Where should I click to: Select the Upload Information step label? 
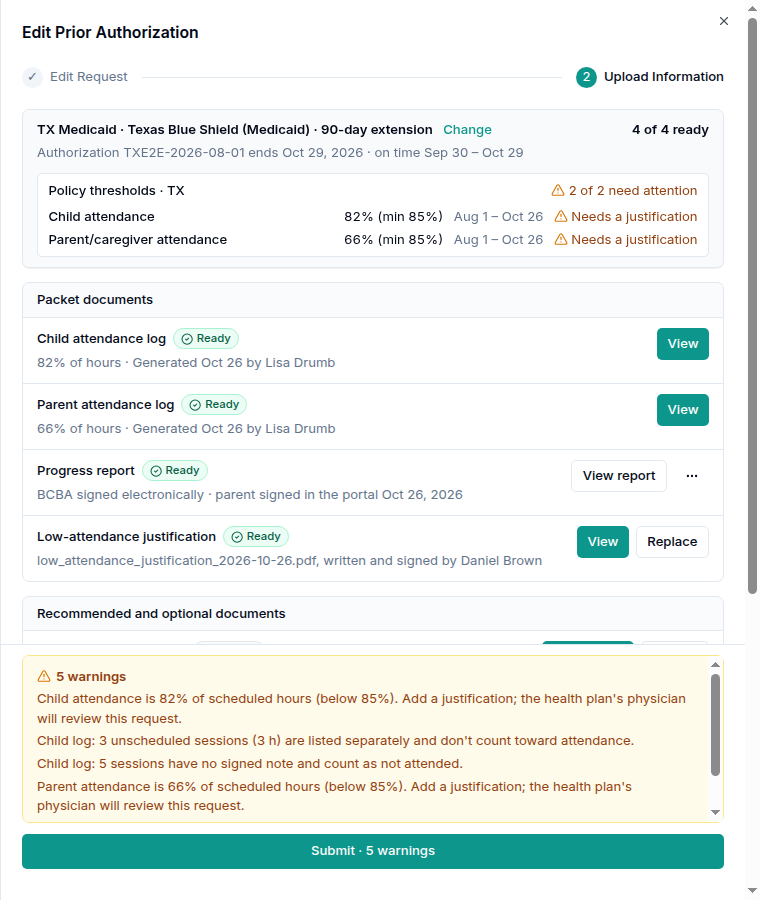pyautogui.click(x=664, y=77)
